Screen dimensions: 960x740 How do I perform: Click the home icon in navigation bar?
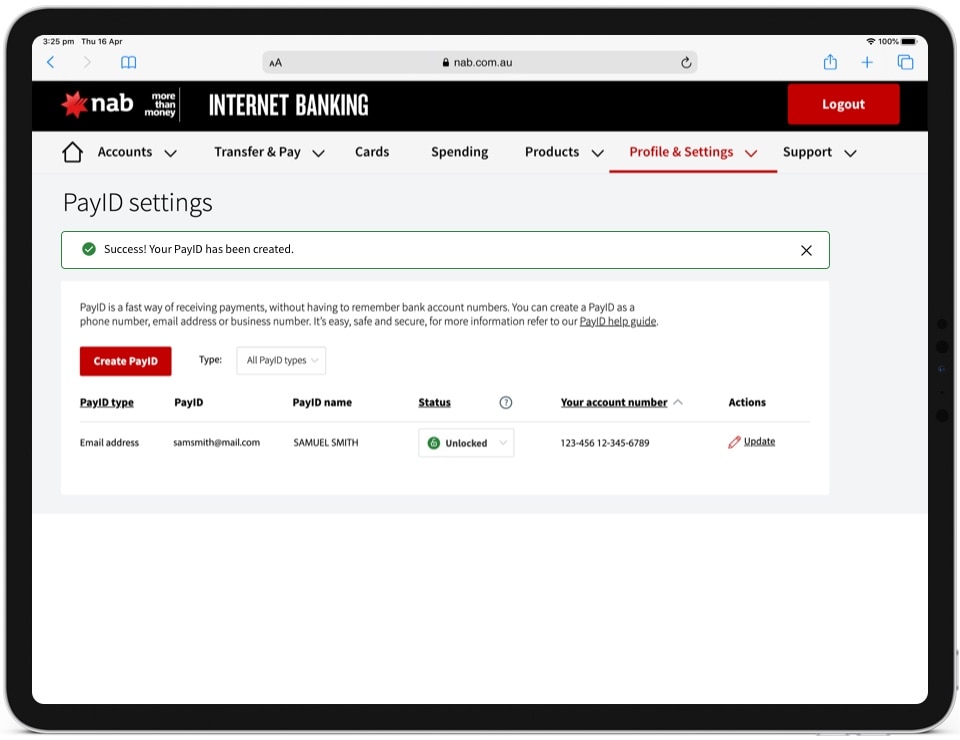click(72, 152)
